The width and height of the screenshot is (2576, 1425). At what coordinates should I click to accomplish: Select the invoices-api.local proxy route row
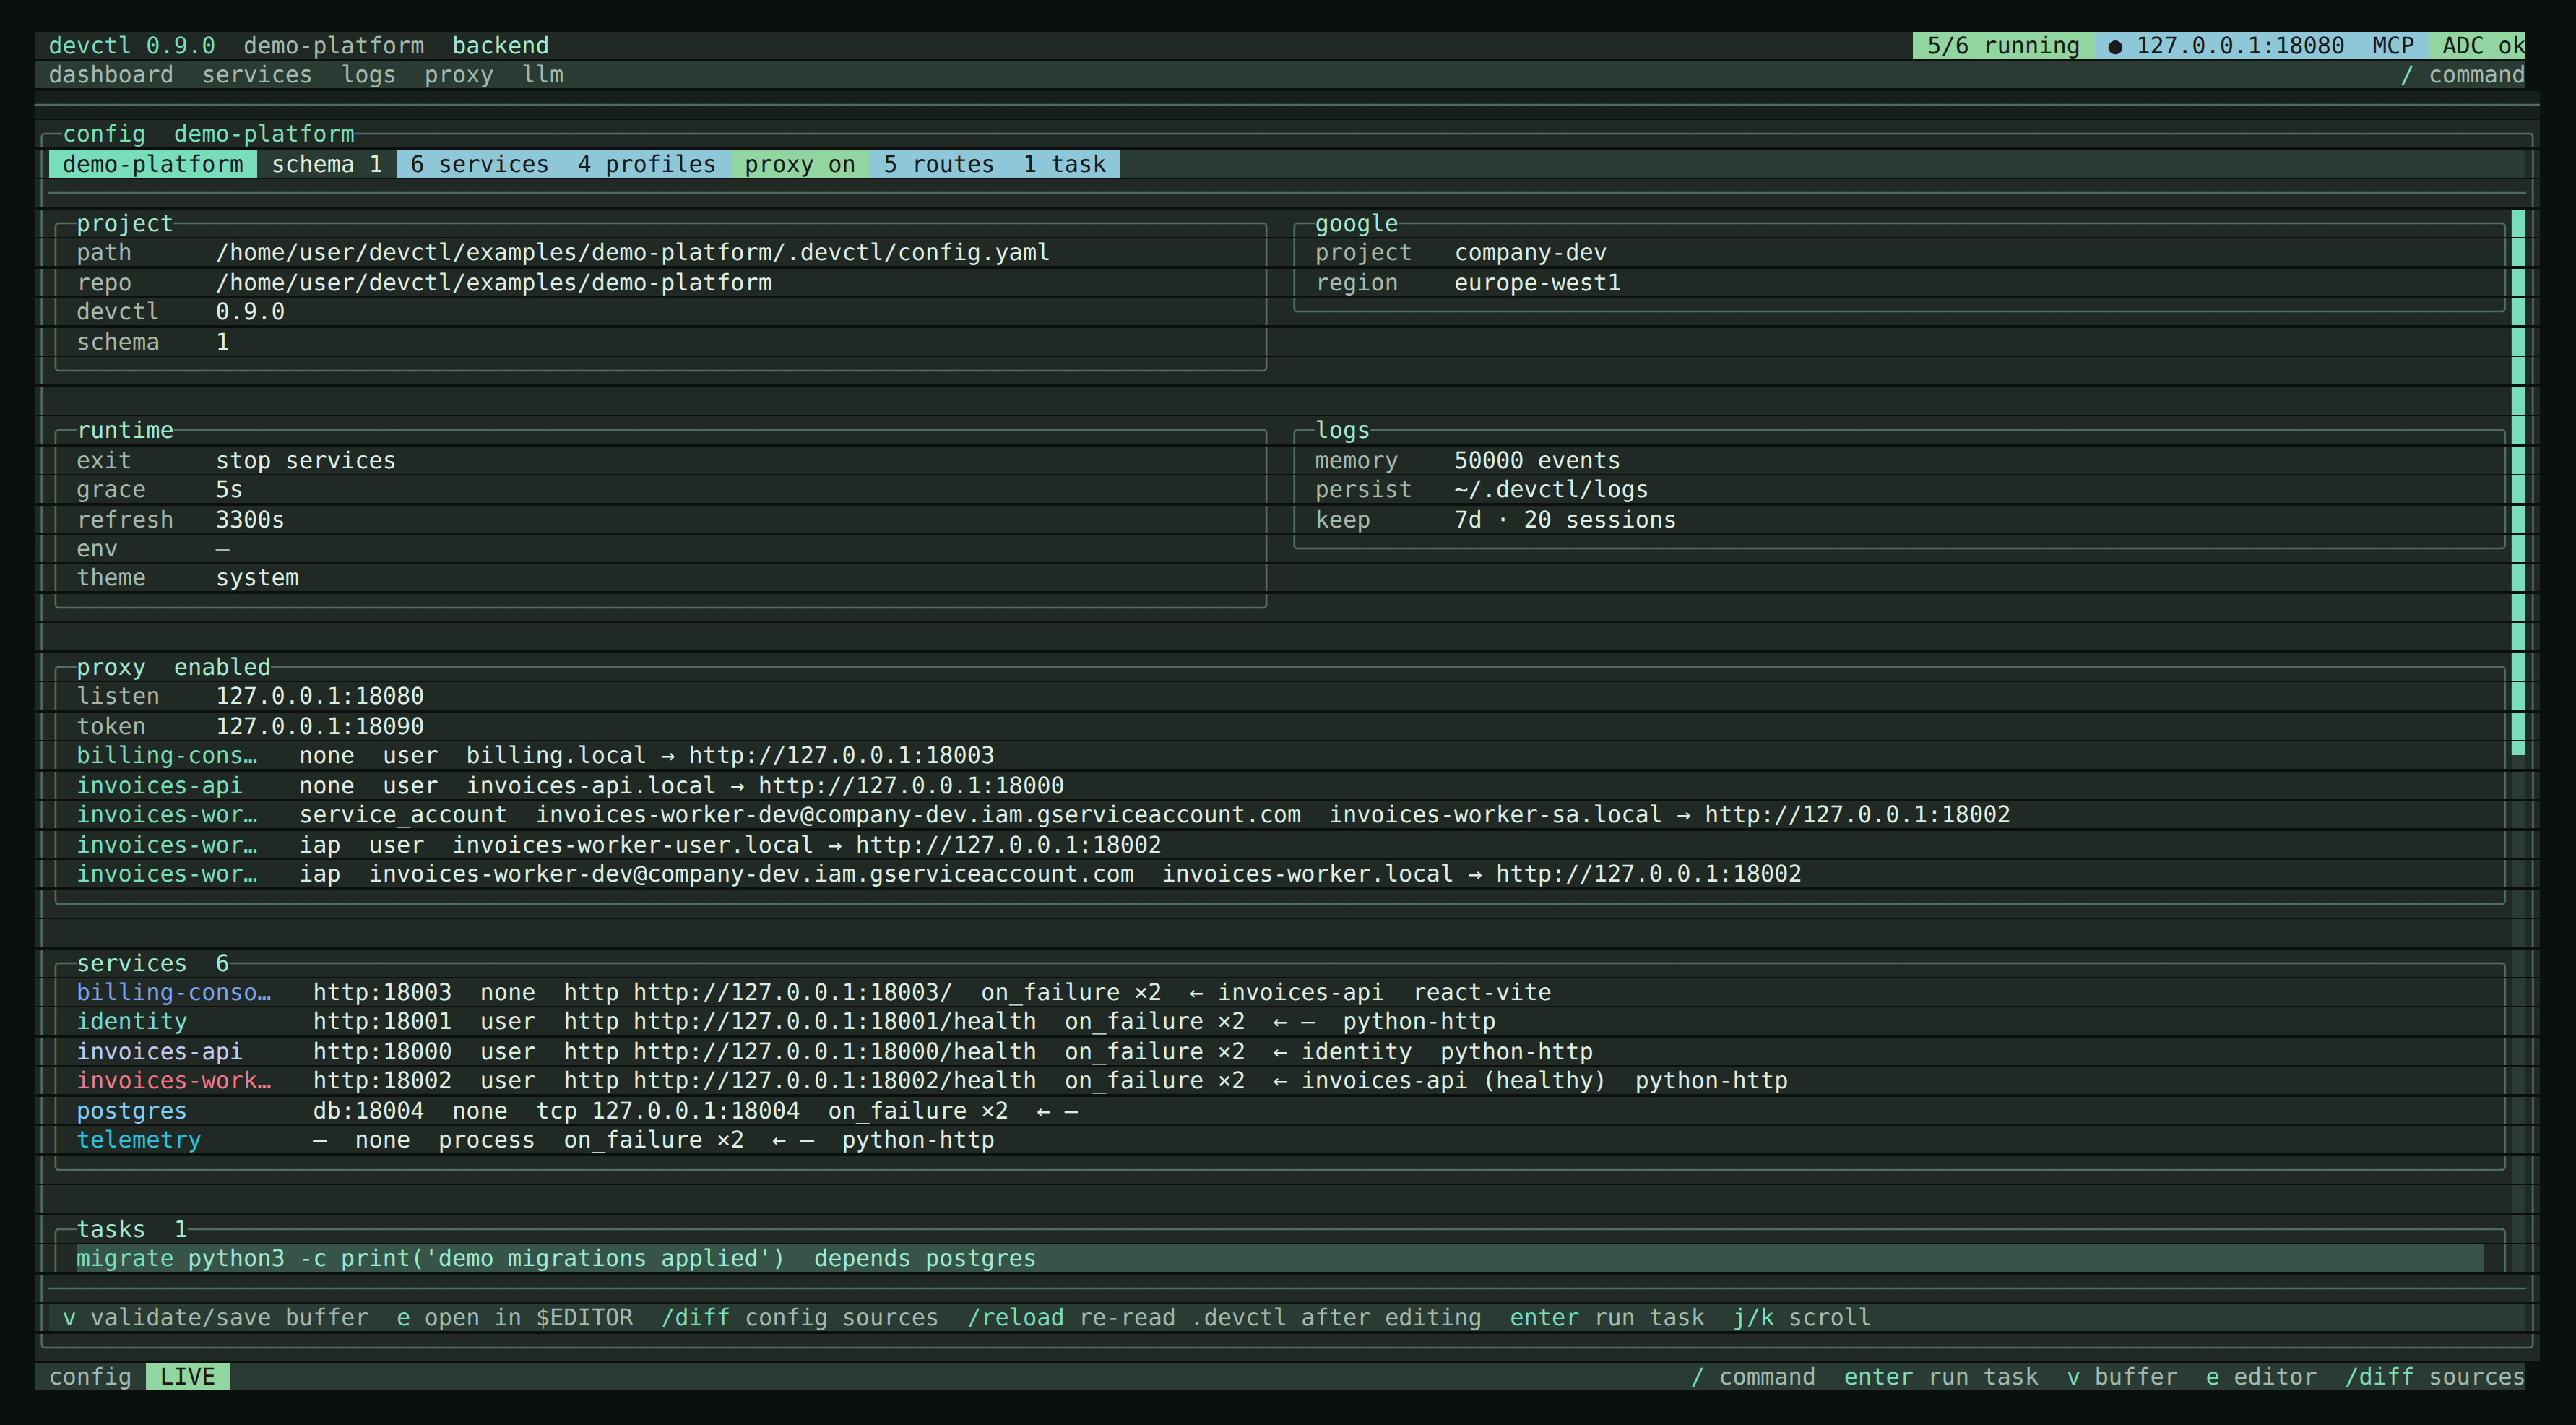click(x=1280, y=786)
